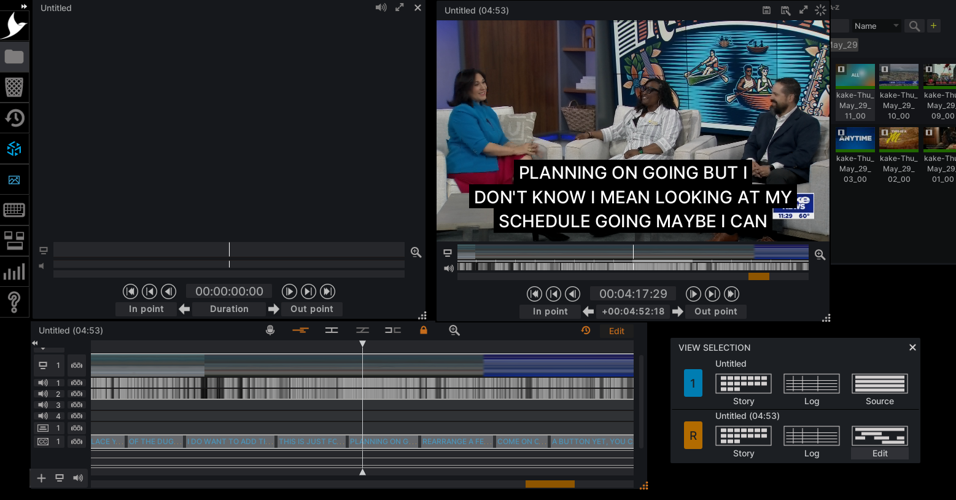Screen dimensions: 956x500
Task: Open the history clock icon in the sidebar
Action: pyautogui.click(x=14, y=118)
